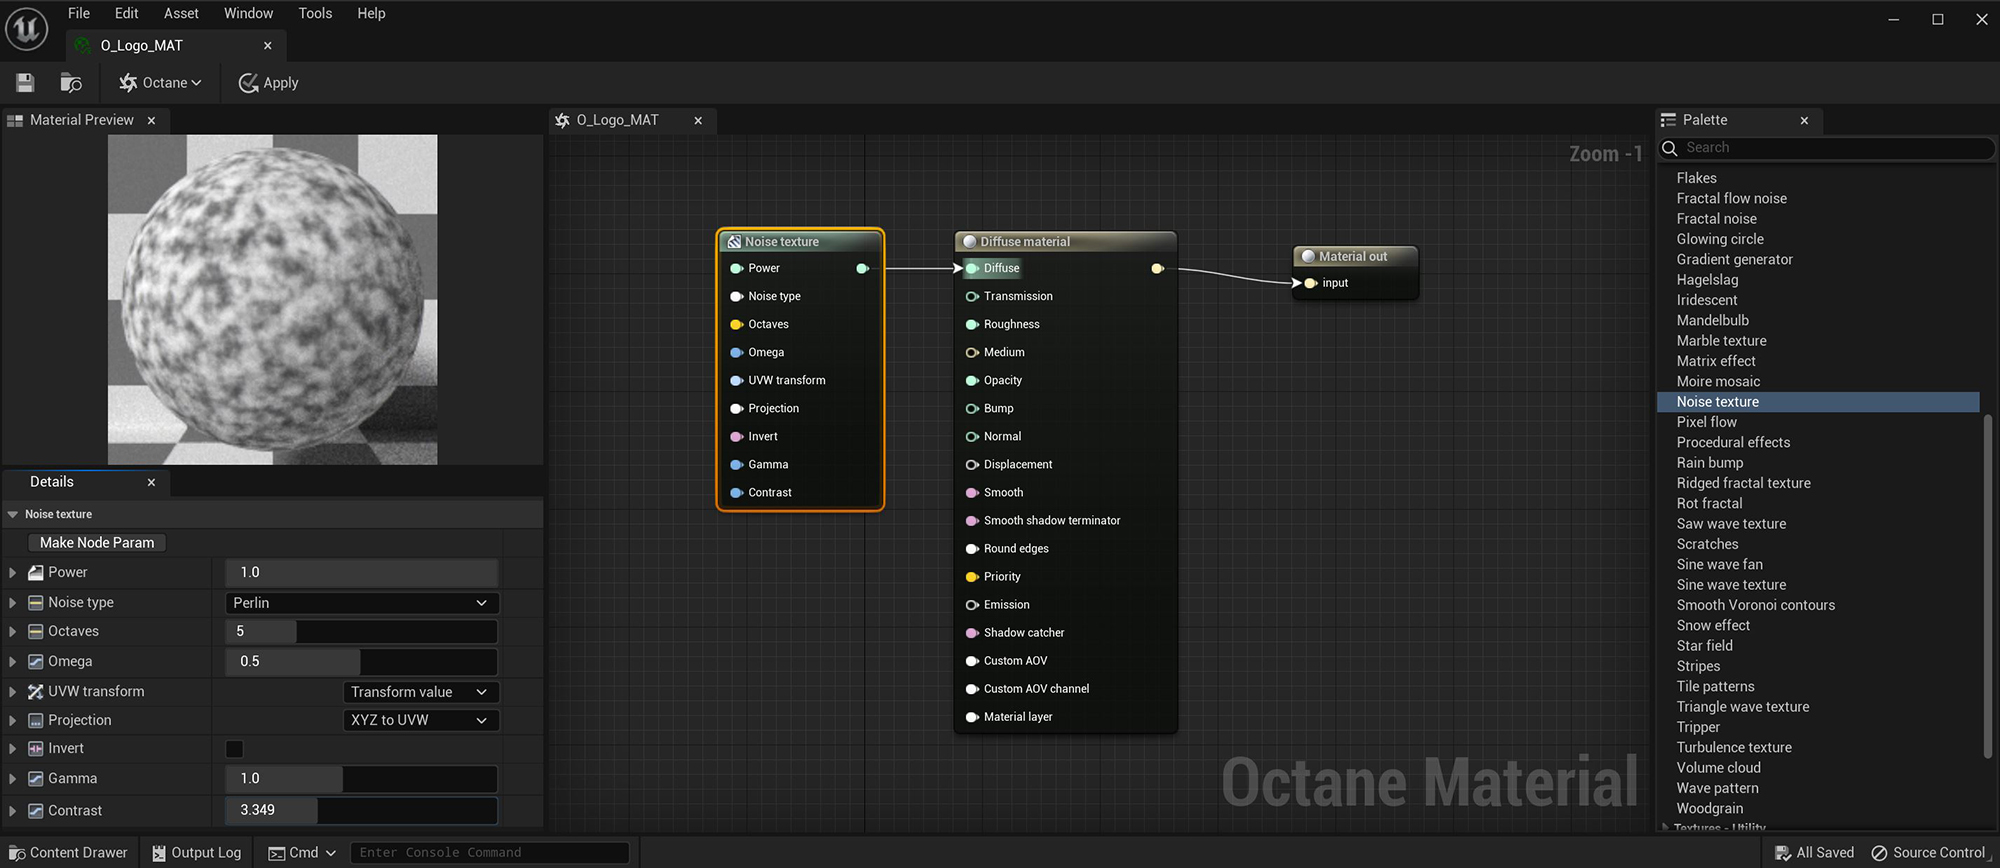This screenshot has width=2000, height=868.
Task: Click the Output Log icon
Action: point(159,853)
